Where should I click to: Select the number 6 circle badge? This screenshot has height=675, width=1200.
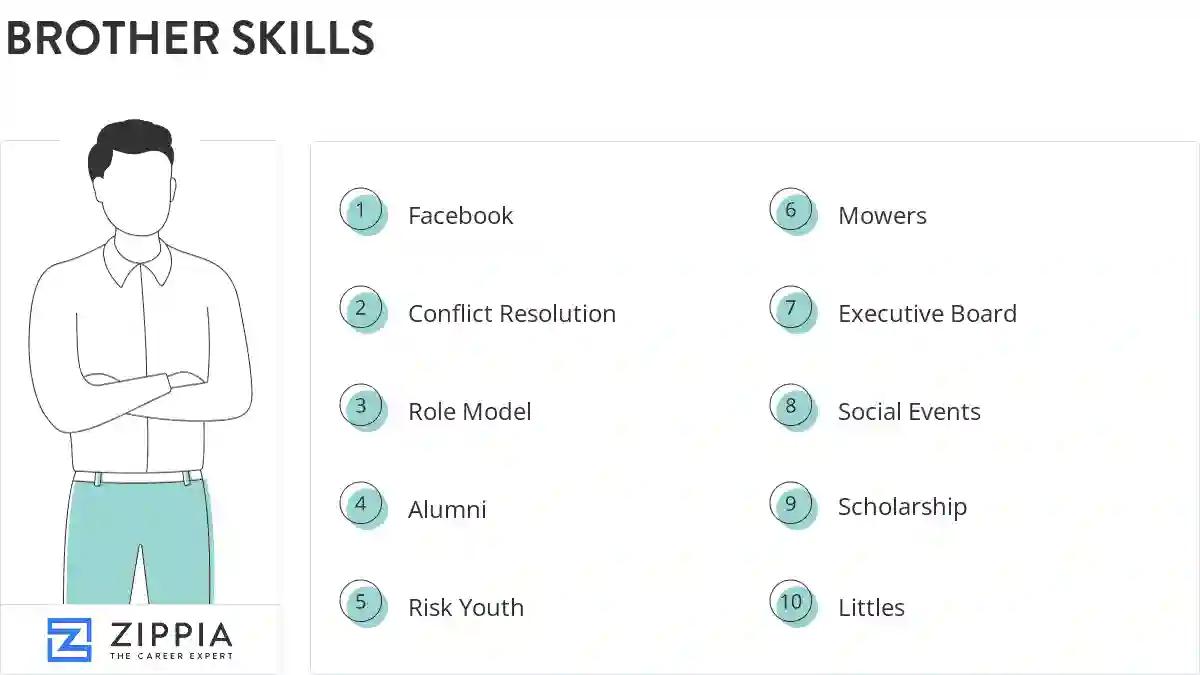[x=791, y=211]
